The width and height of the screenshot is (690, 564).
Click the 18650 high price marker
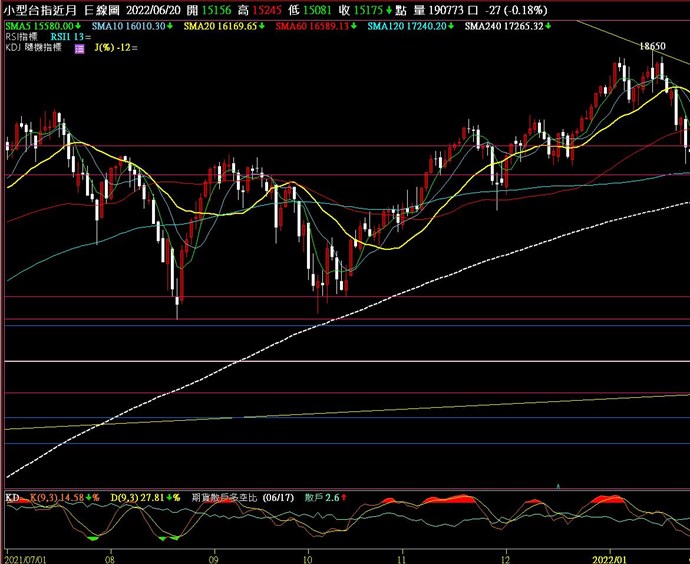point(653,47)
